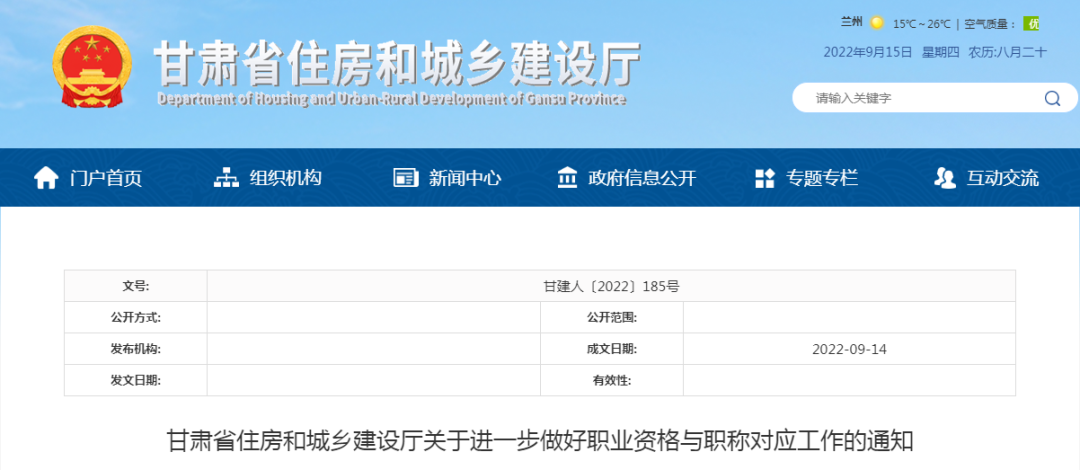Screen dimensions: 1080x470
Task: Click the 星期四 weekday text
Action: click(941, 52)
